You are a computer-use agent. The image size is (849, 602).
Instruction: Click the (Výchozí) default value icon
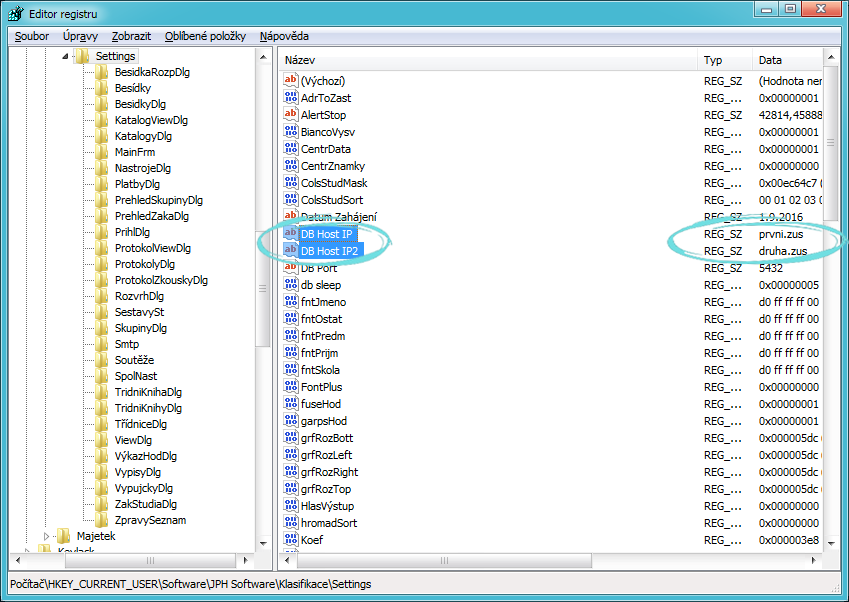click(291, 81)
